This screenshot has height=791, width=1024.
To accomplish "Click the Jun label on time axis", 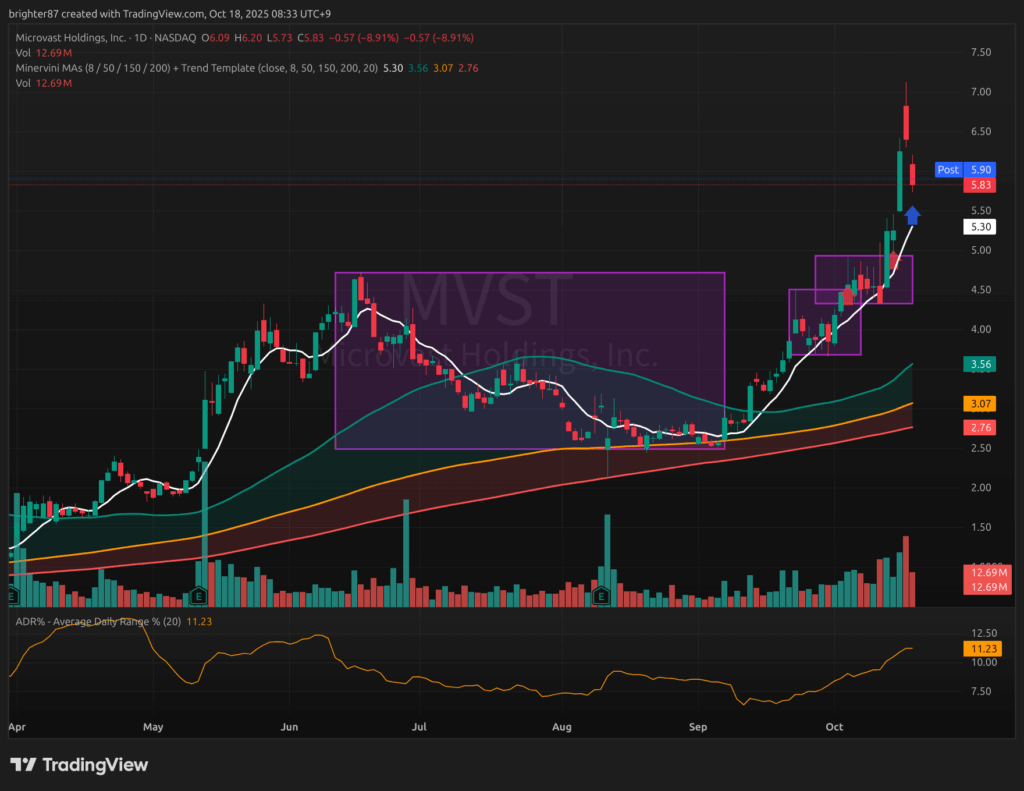I will pos(291,728).
